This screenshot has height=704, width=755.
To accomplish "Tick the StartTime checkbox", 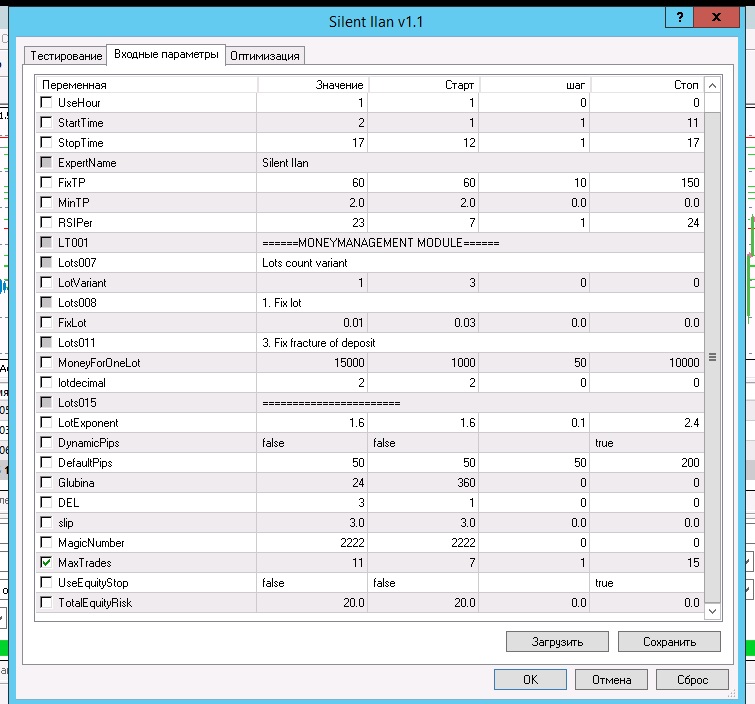I will click(x=46, y=122).
